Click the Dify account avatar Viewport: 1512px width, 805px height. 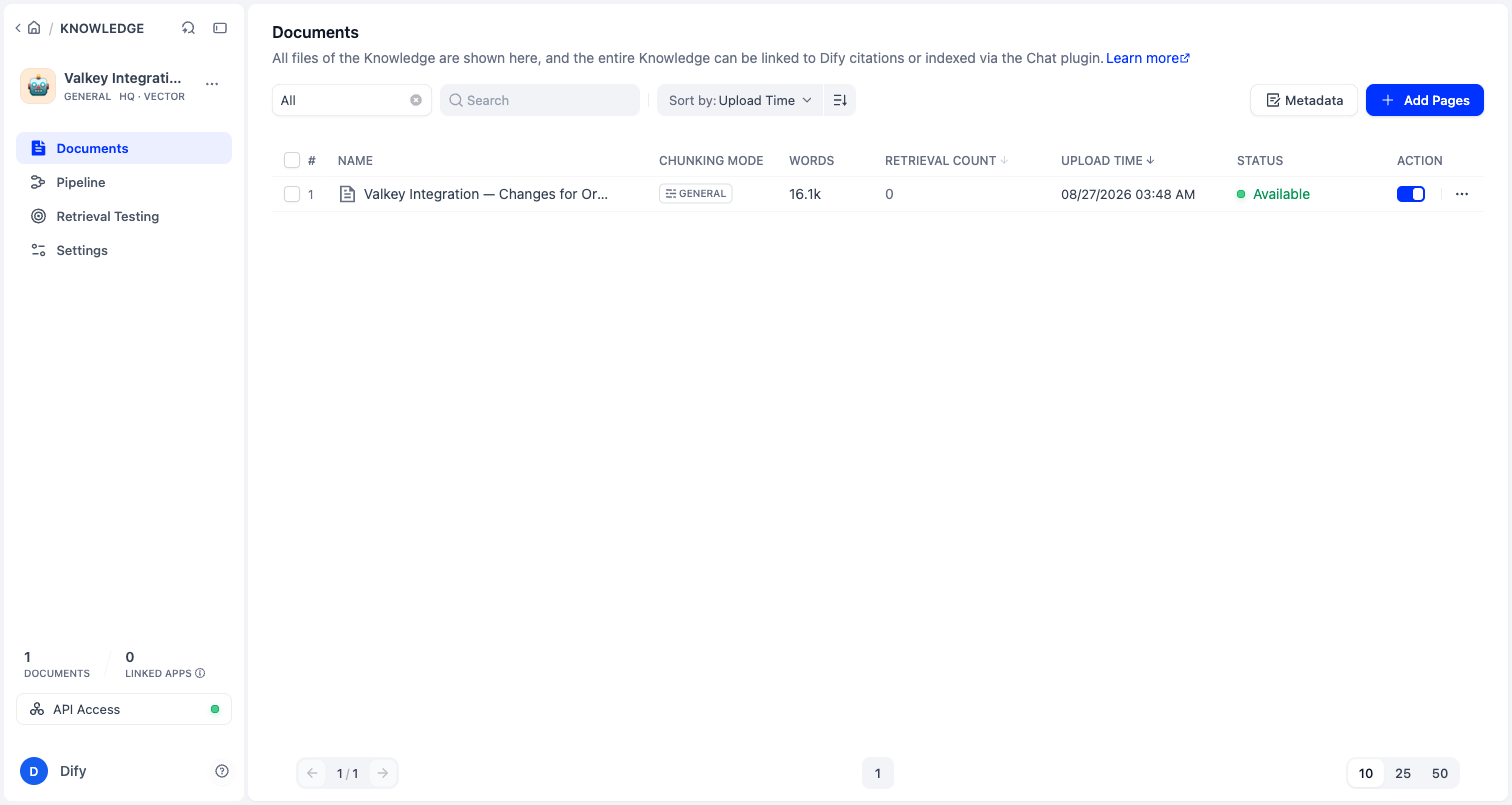point(34,771)
